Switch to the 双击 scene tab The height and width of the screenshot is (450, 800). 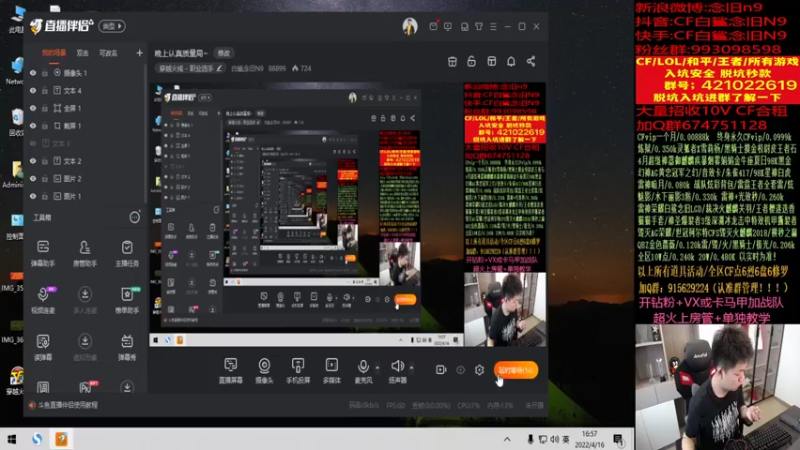tap(82, 53)
